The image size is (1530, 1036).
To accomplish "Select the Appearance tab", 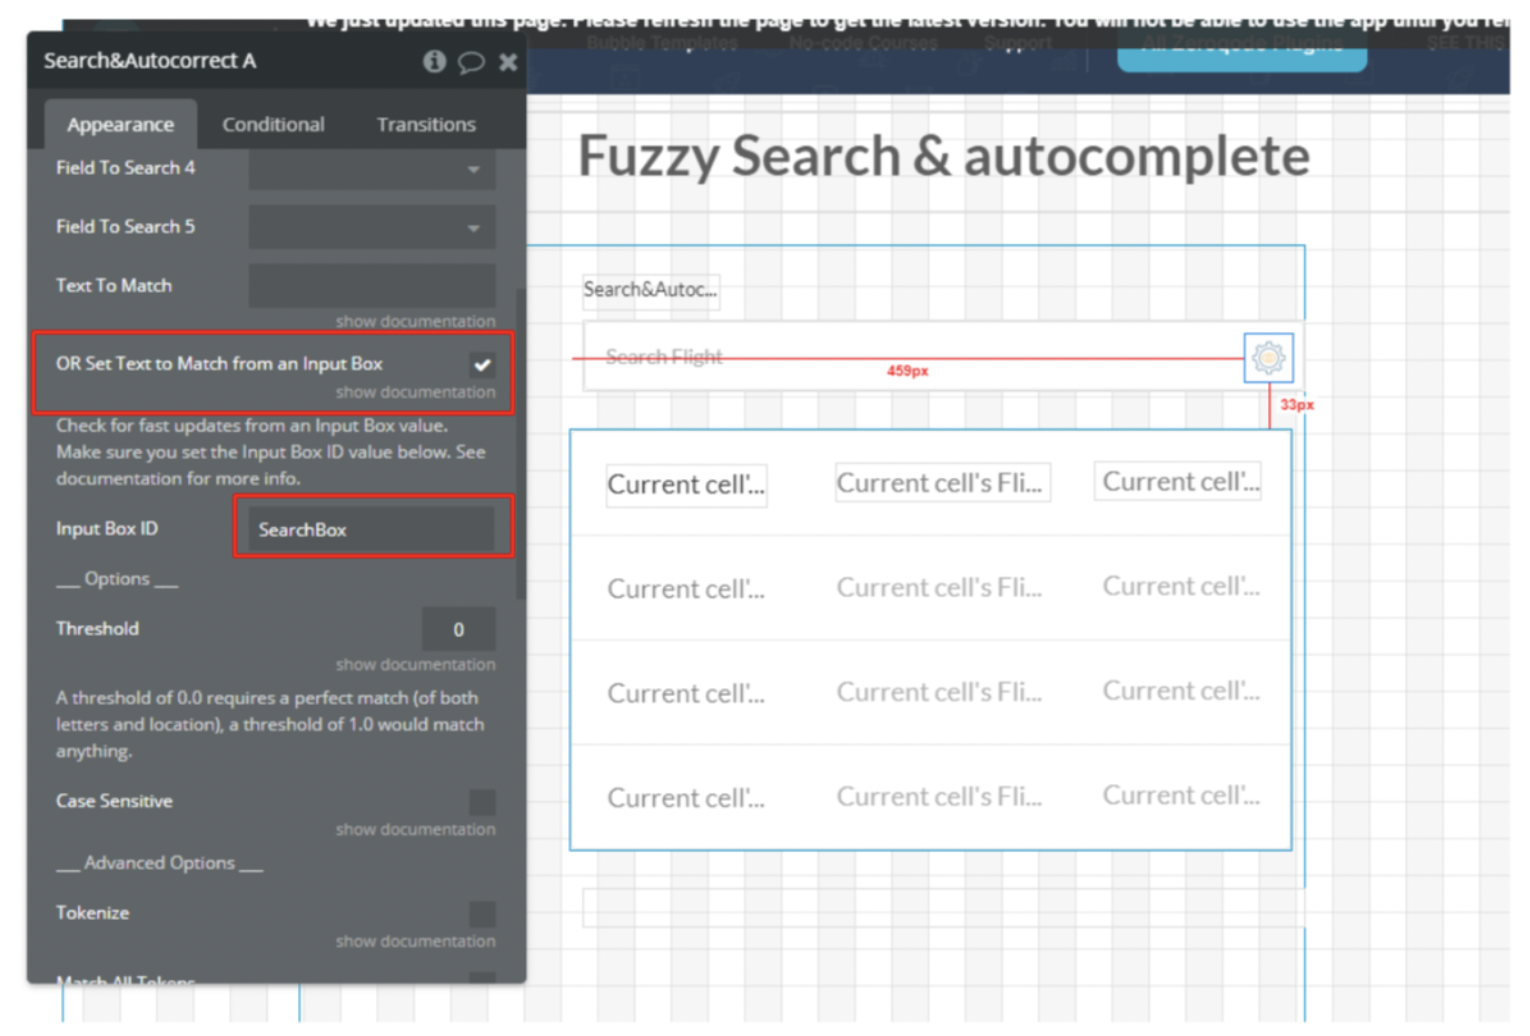I will coord(120,125).
